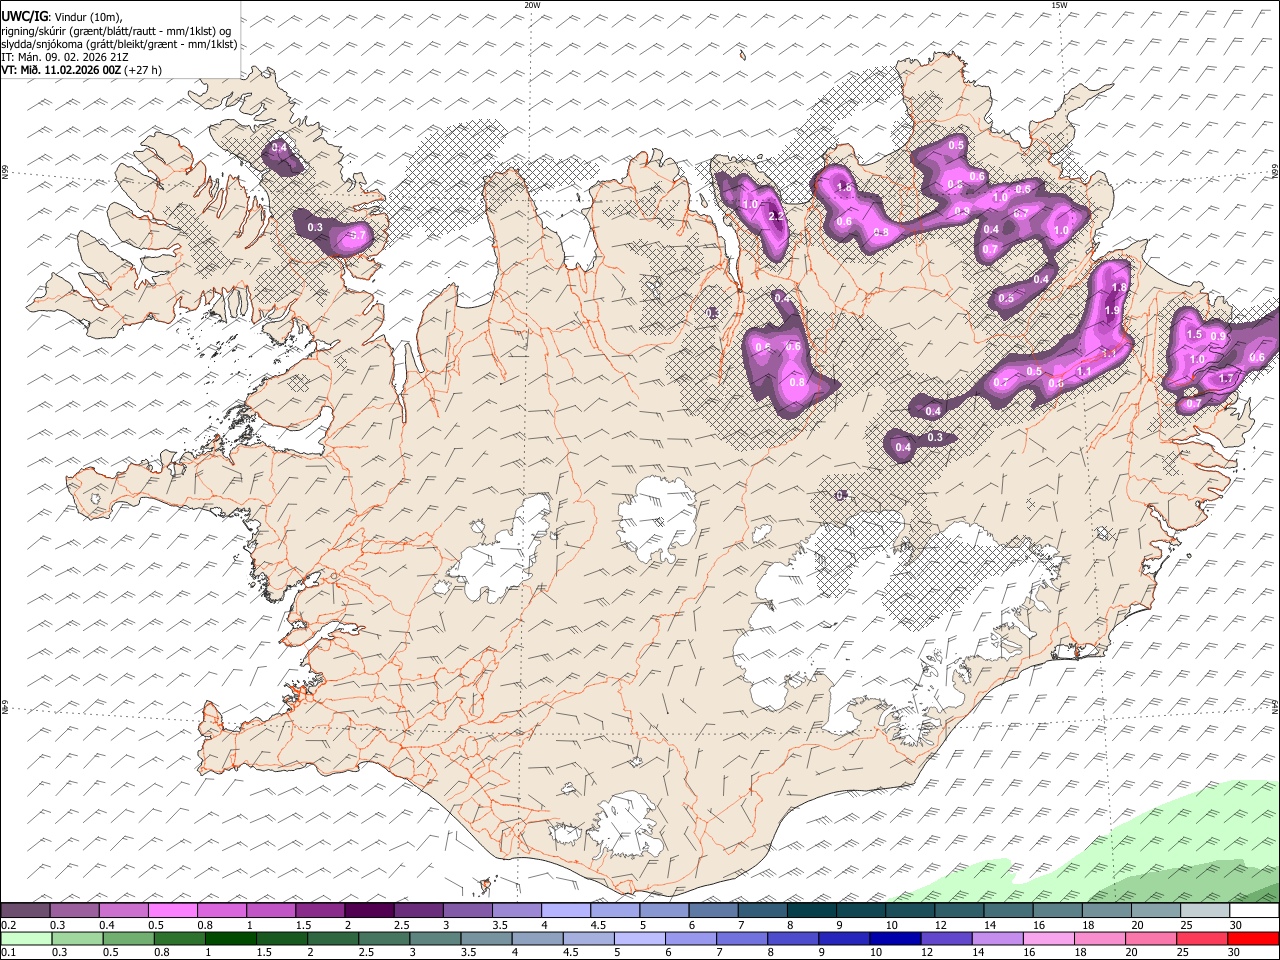Select the 12 swatch in the top legend row
This screenshot has height=960, width=1280.
959,911
